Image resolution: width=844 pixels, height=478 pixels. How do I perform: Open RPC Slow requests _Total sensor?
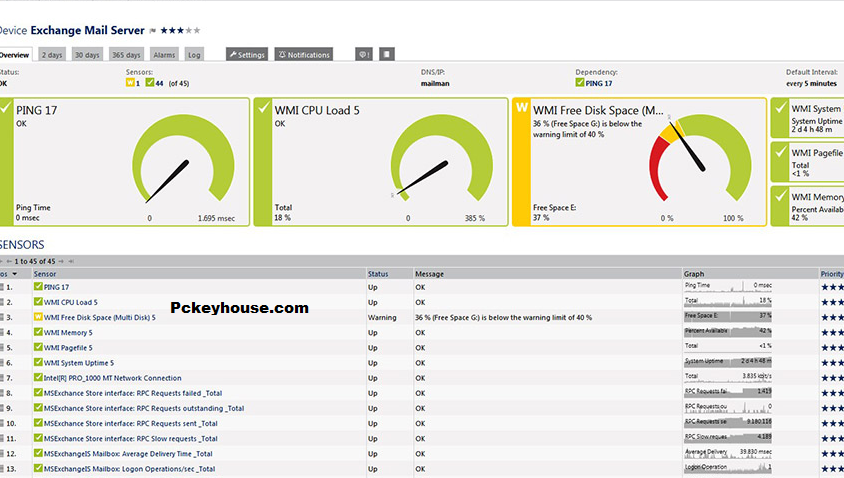point(131,438)
